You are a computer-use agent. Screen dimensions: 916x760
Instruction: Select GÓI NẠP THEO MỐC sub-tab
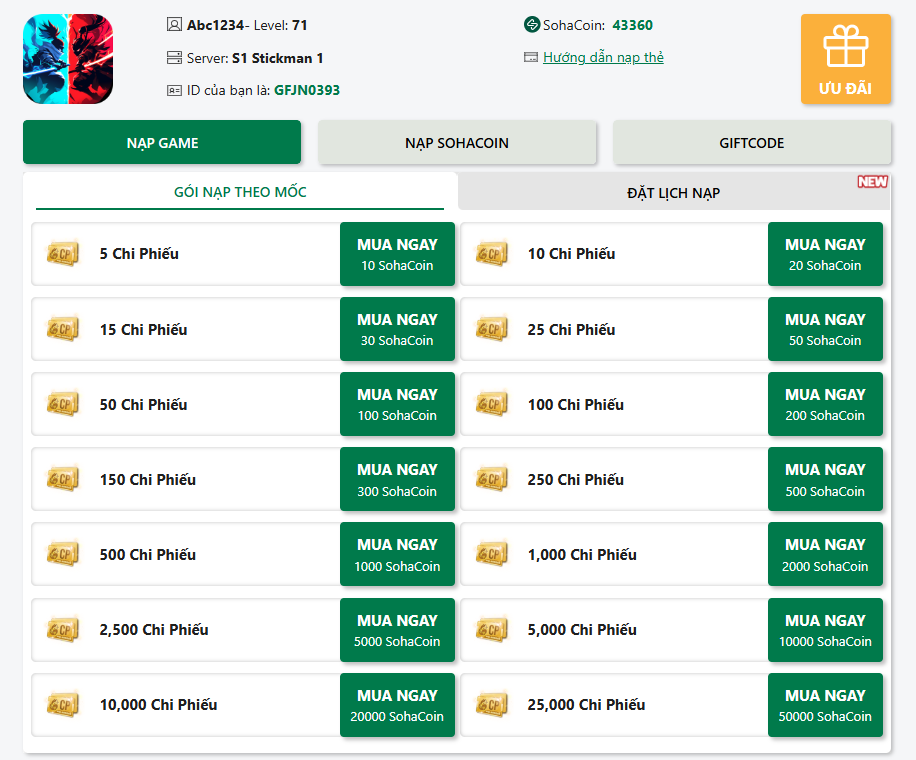pyautogui.click(x=240, y=192)
